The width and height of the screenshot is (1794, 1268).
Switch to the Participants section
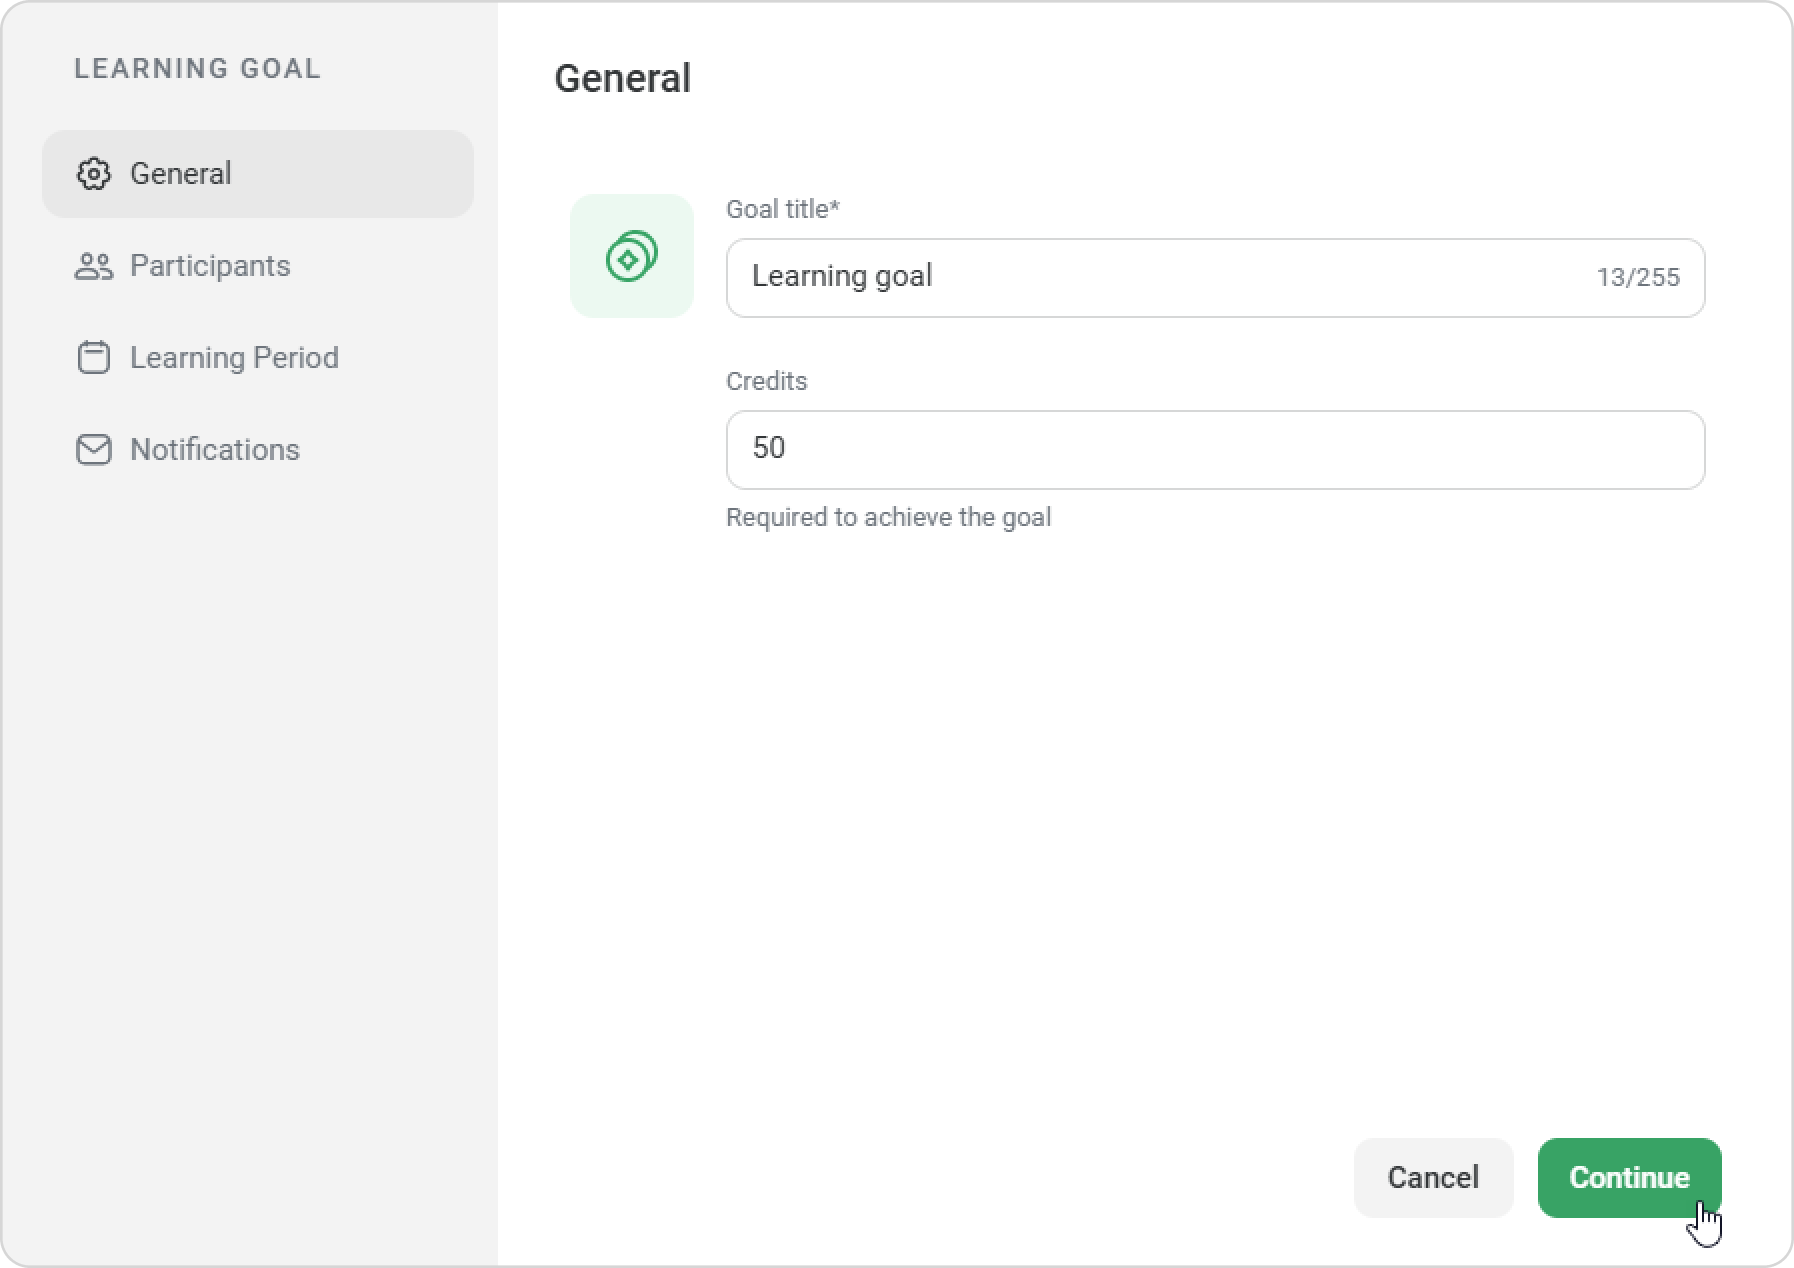(210, 266)
